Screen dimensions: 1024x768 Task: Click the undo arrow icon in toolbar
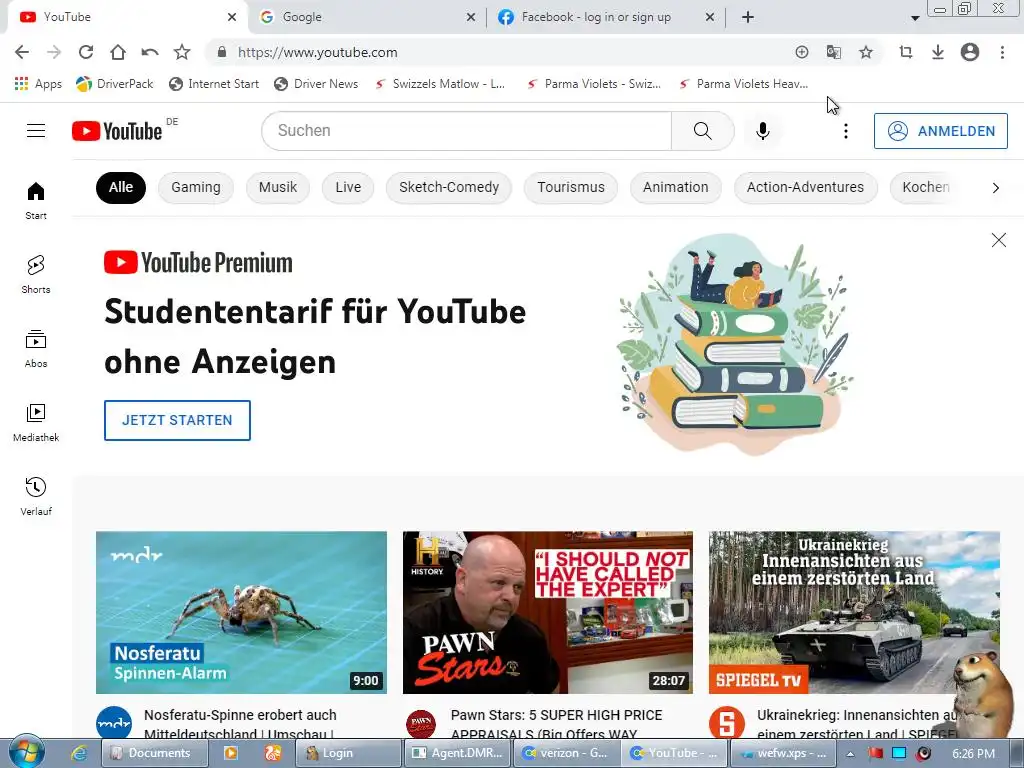pyautogui.click(x=150, y=52)
